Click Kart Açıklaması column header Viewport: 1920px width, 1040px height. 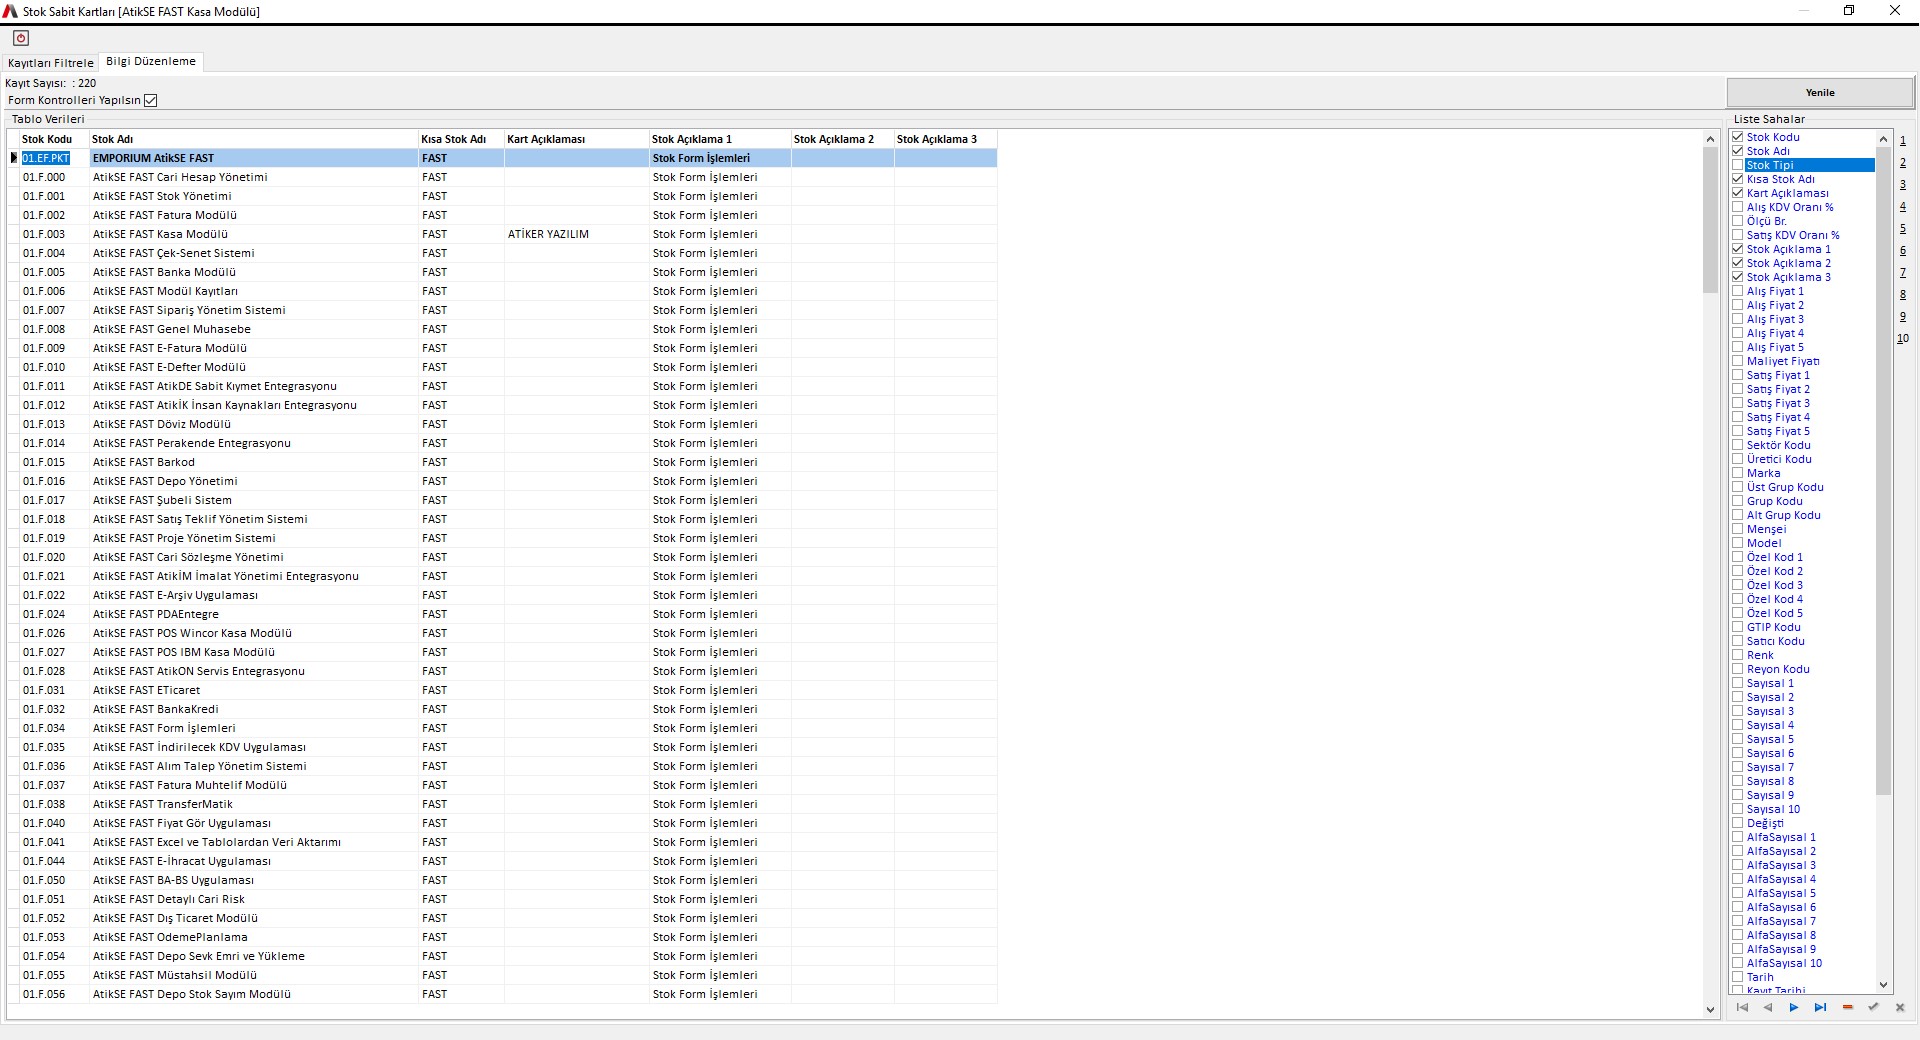577,139
